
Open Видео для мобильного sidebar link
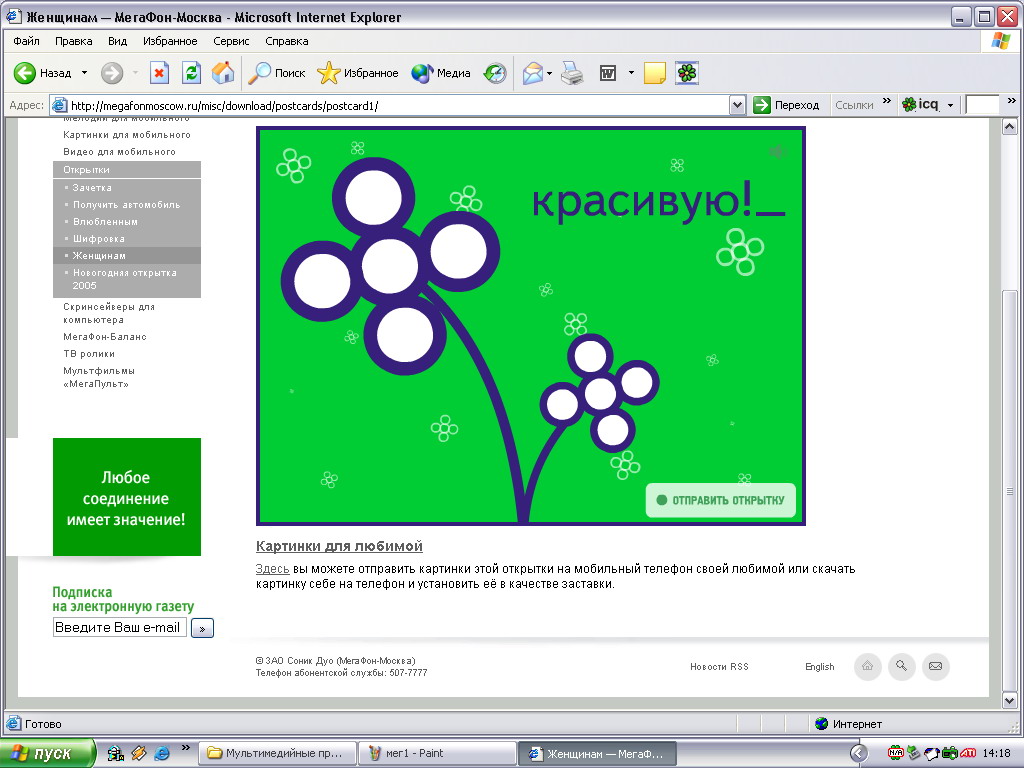point(120,152)
